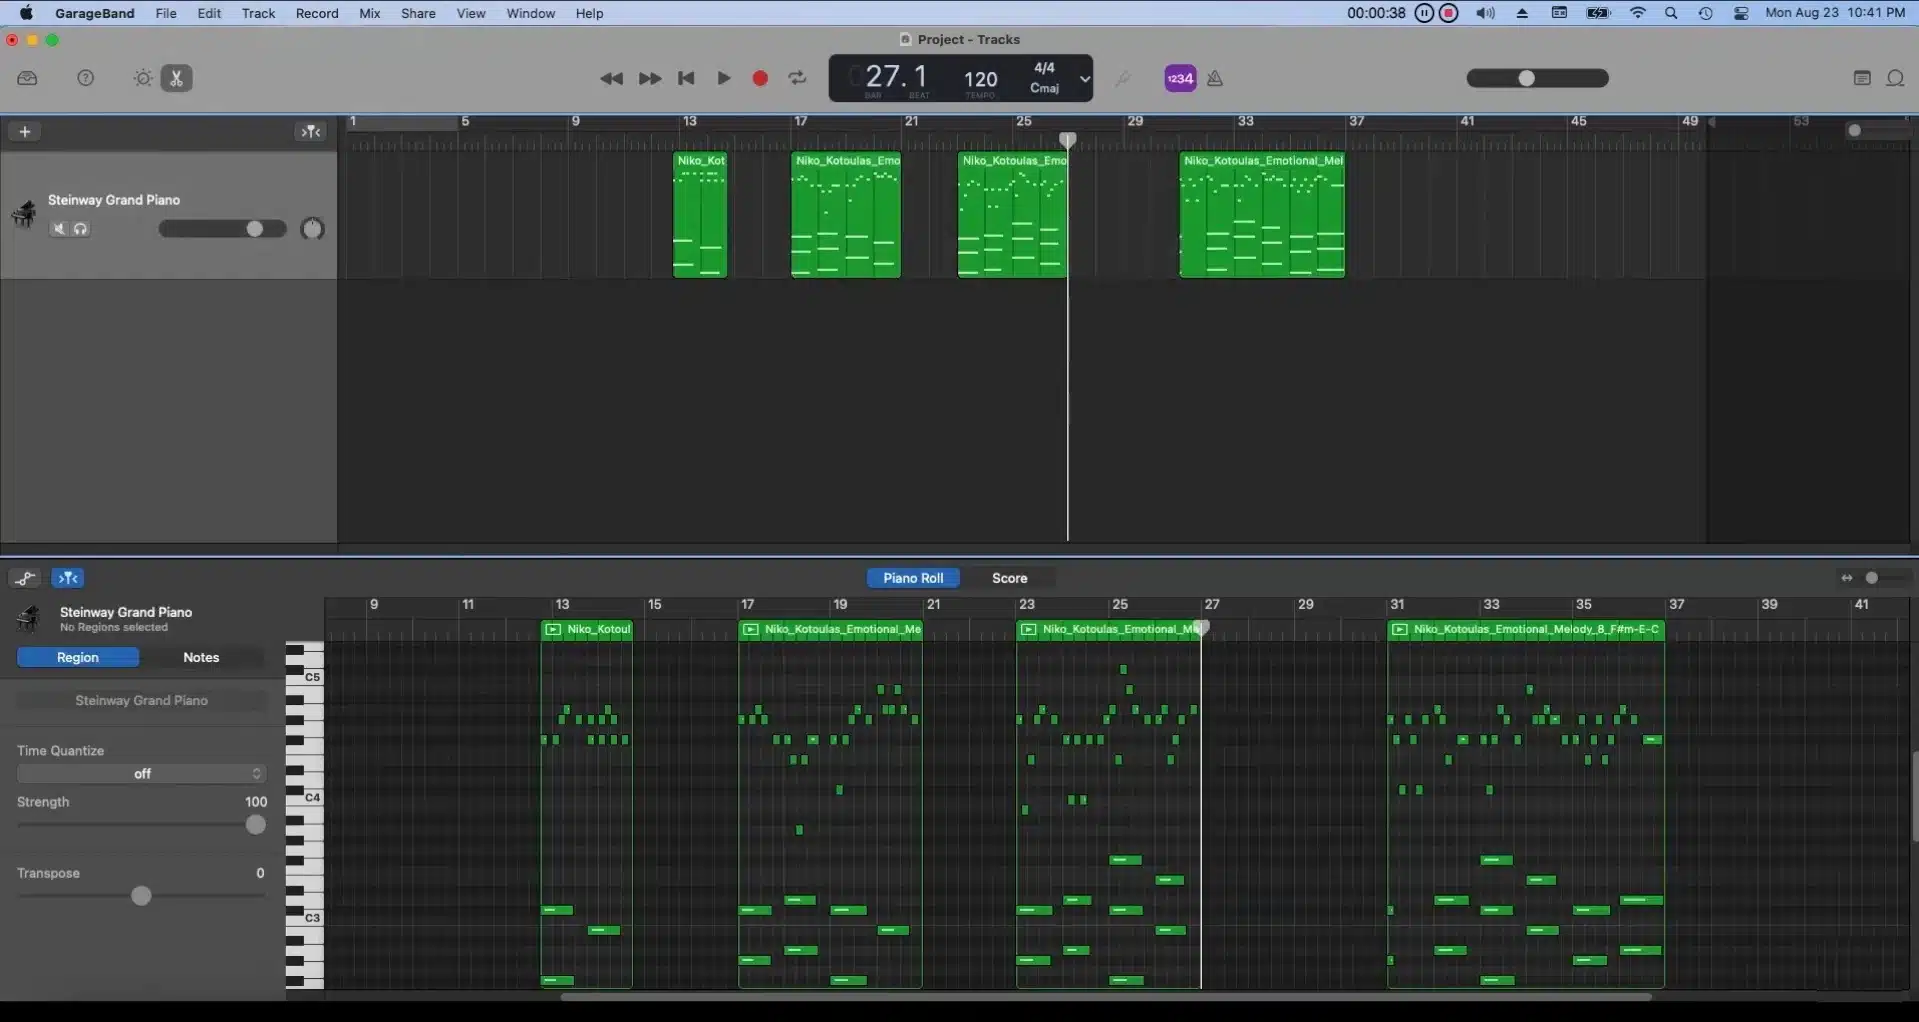Click the red Record button
Screen dimensions: 1919x1022
(760, 78)
